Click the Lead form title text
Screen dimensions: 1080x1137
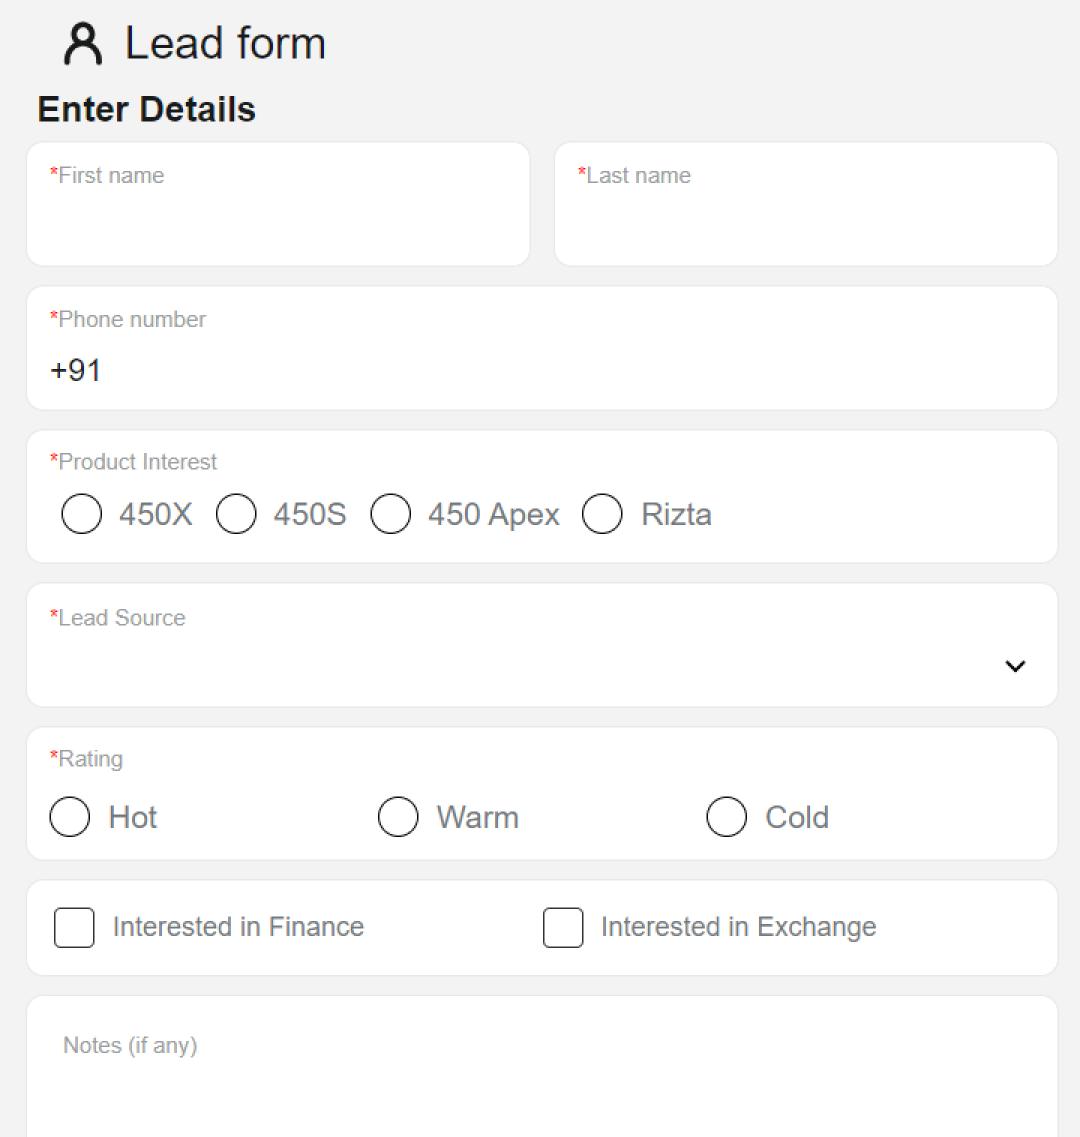point(226,44)
